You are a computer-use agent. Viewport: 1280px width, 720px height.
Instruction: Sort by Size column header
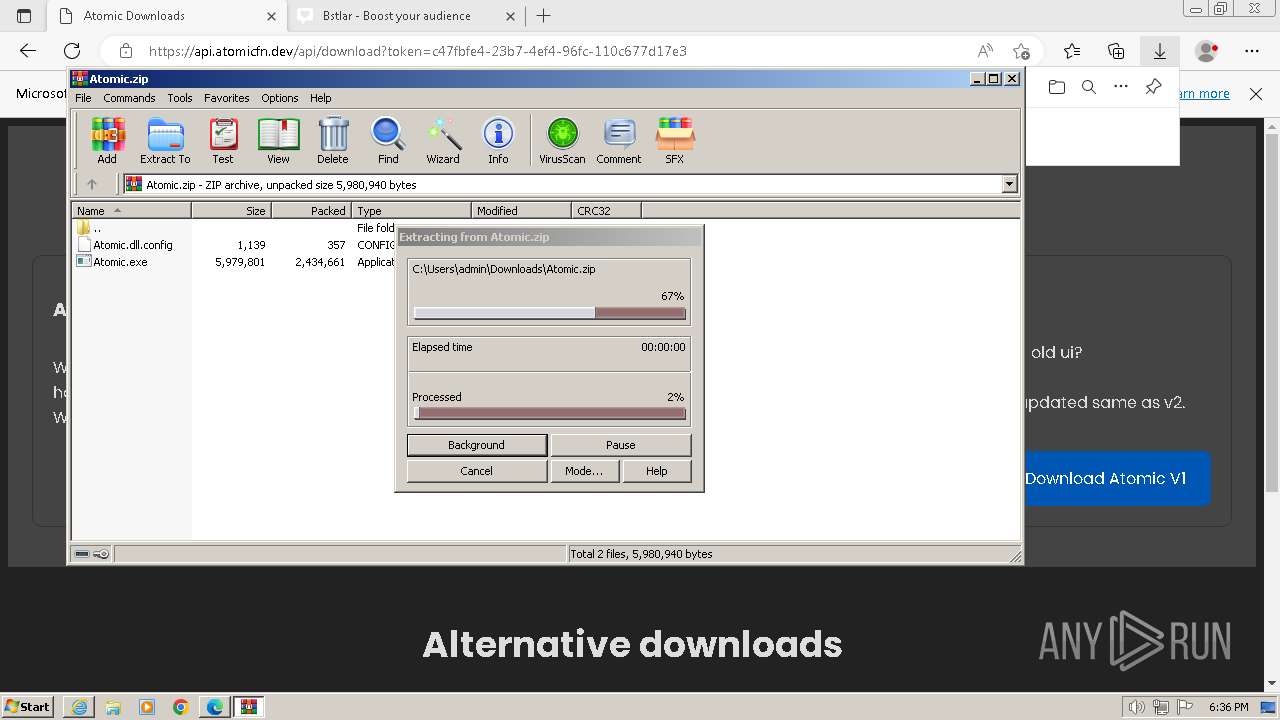pos(231,211)
